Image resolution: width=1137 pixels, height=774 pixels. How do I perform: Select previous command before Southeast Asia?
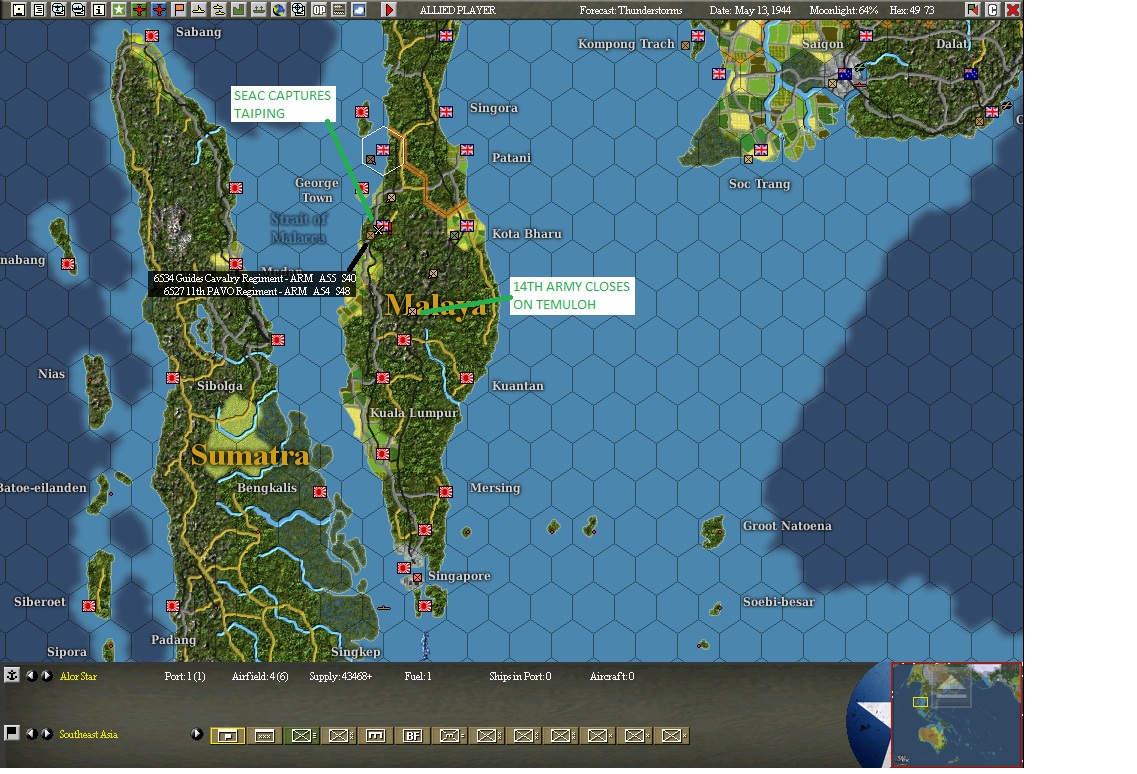click(30, 733)
